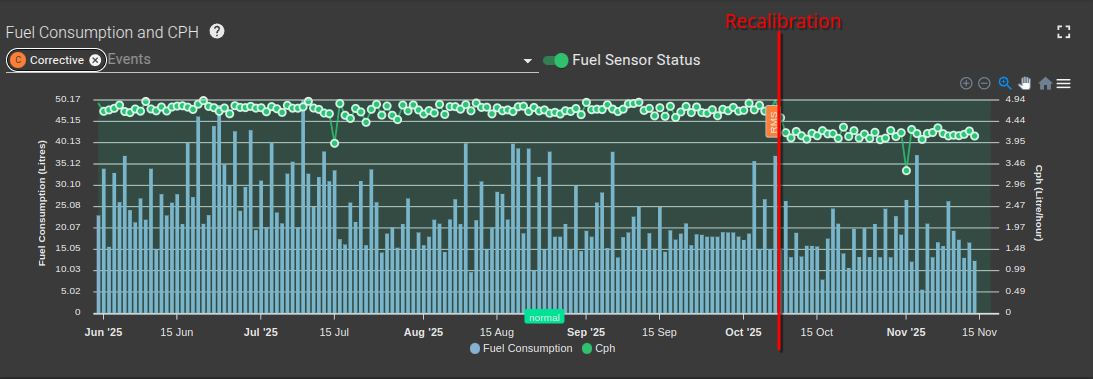Click the Nov '25 axis label

[x=906, y=332]
